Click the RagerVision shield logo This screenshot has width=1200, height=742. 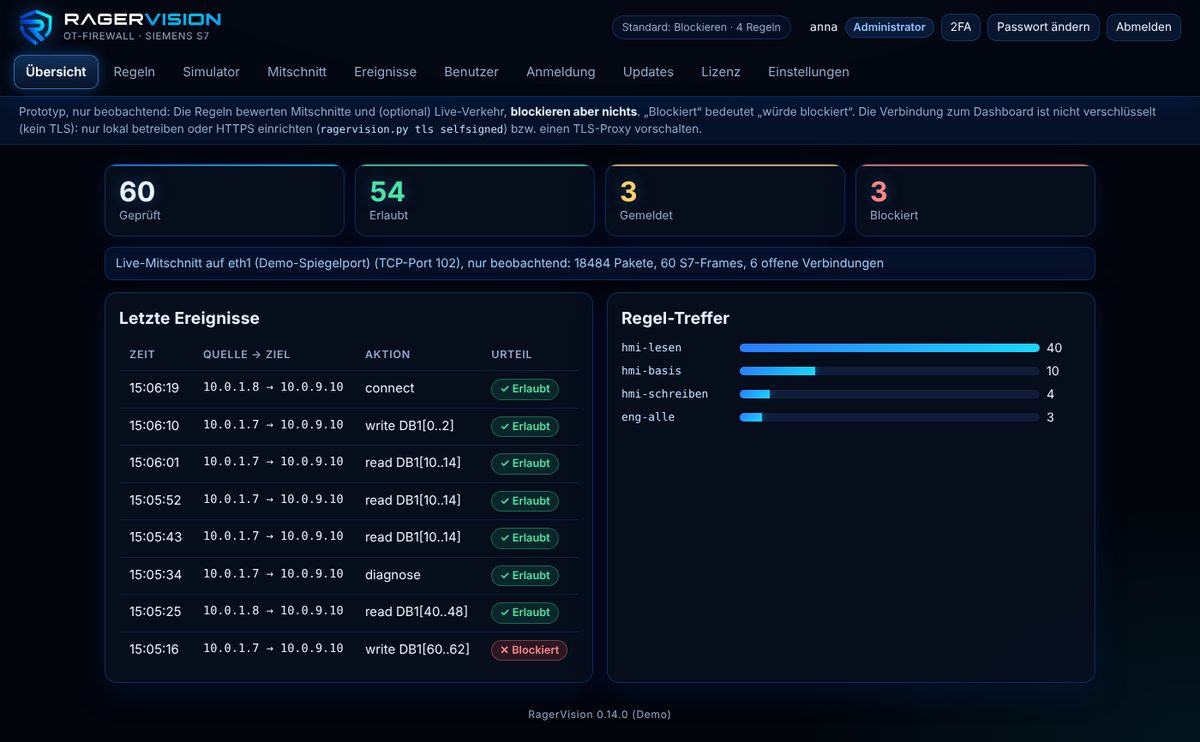pyautogui.click(x=36, y=27)
